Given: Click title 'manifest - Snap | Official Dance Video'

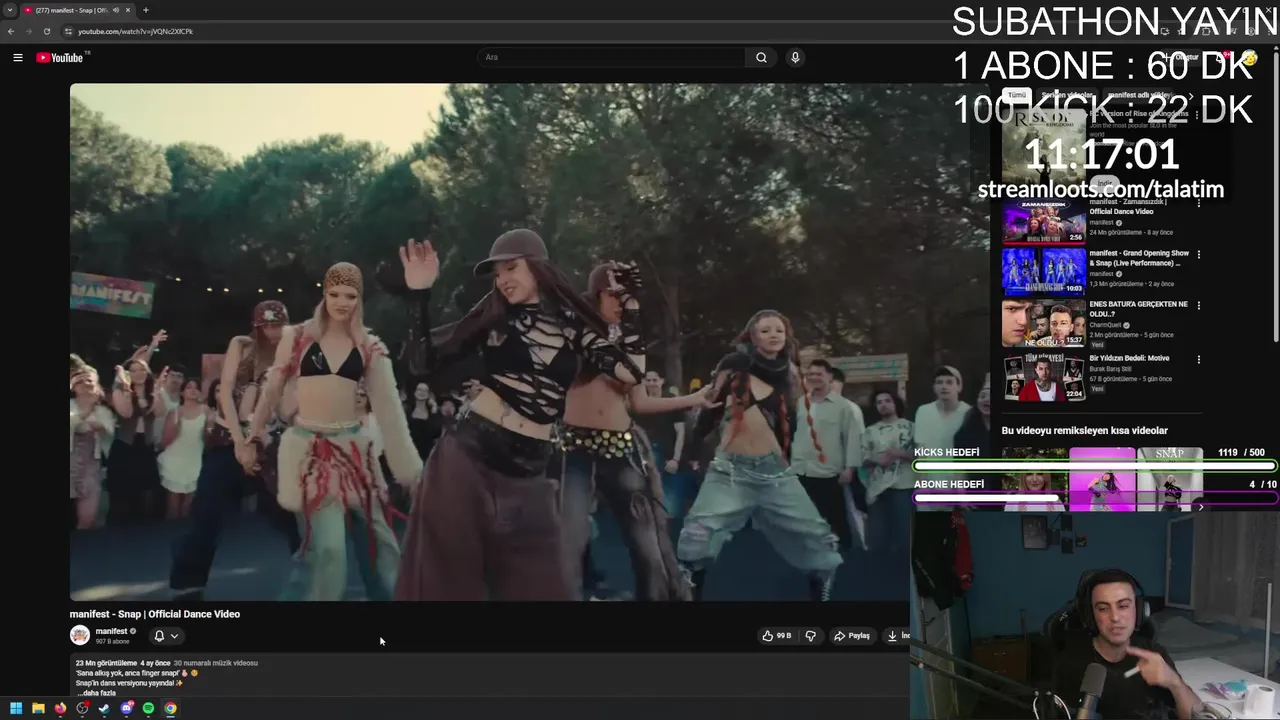Looking at the screenshot, I should [x=155, y=614].
